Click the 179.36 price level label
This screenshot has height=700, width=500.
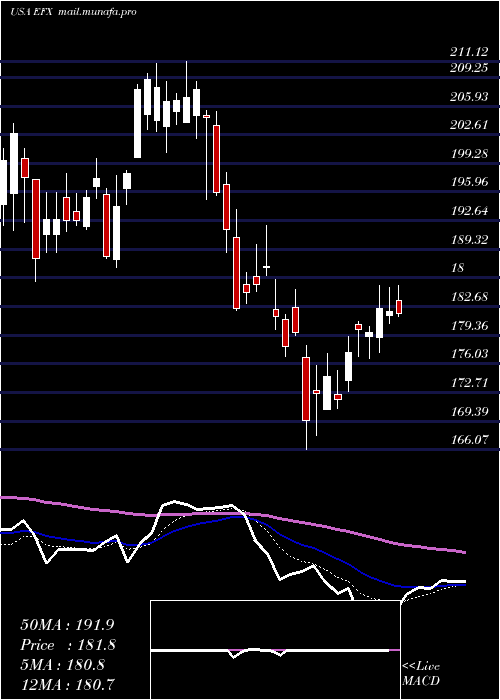pos(468,326)
